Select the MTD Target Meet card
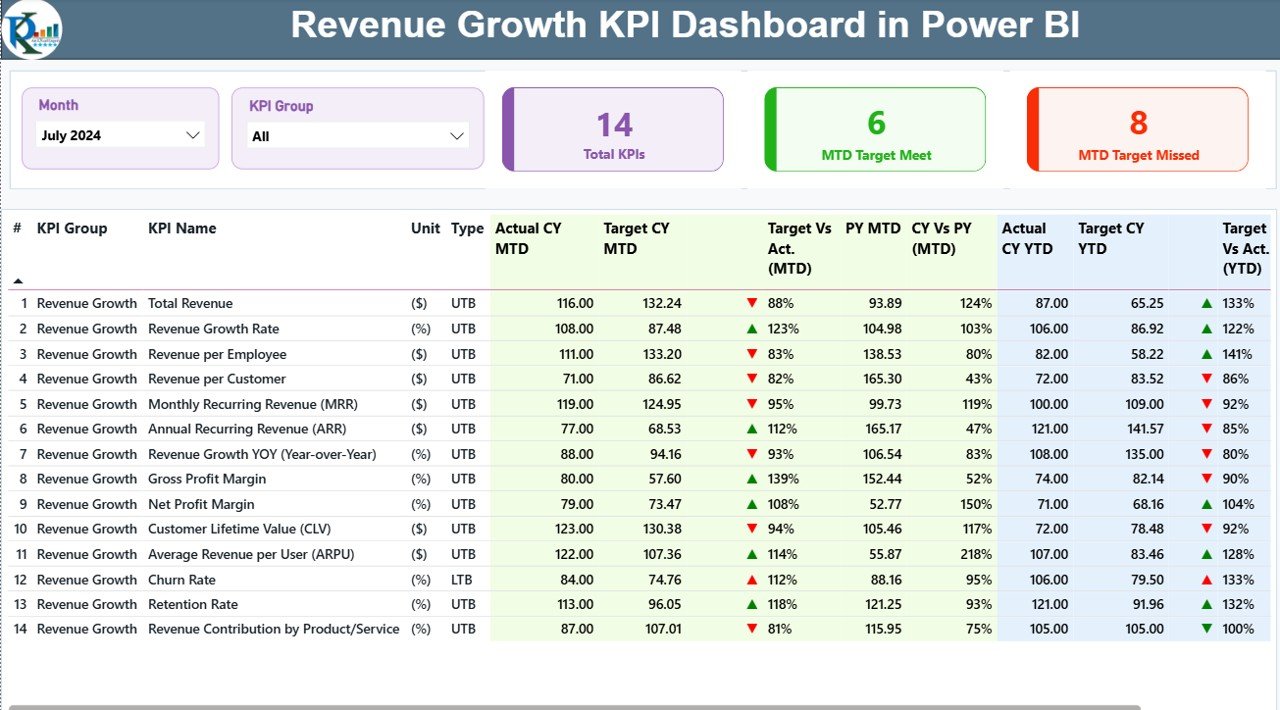Viewport: 1280px width, 710px height. (x=875, y=129)
